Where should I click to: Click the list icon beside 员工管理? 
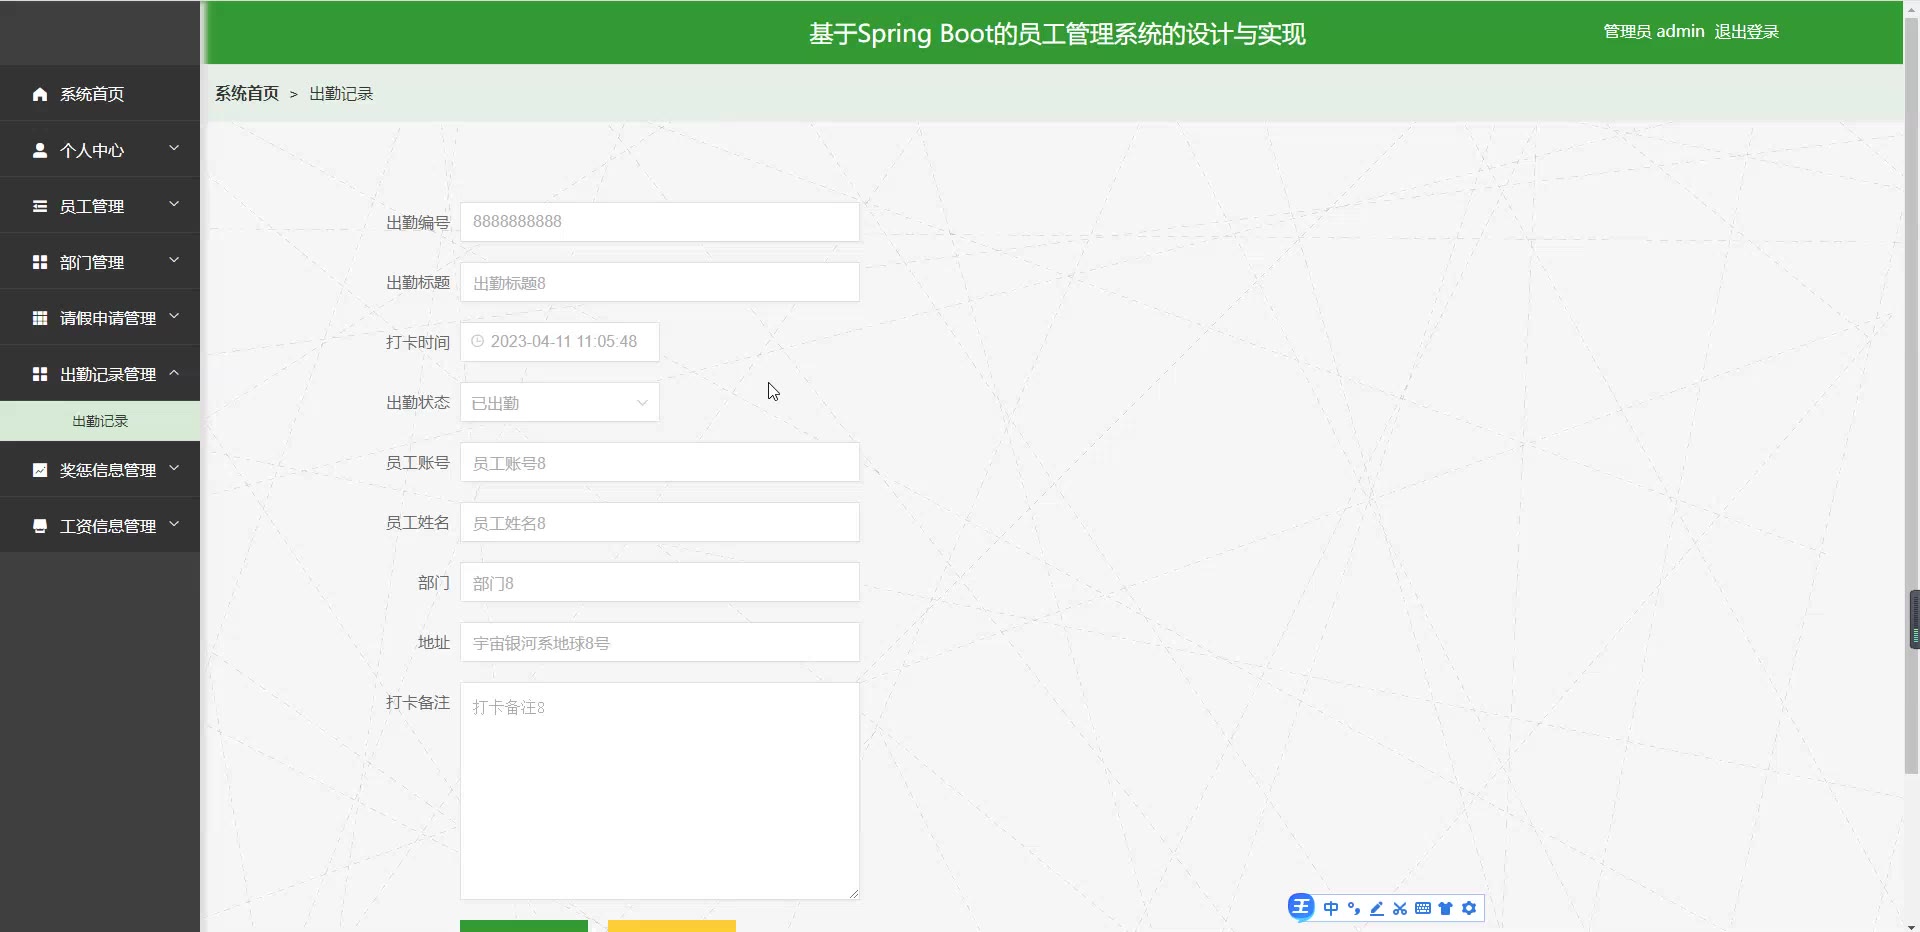40,206
